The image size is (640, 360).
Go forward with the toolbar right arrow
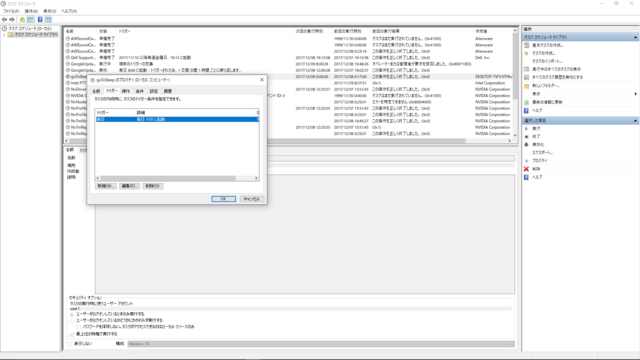(12, 20)
